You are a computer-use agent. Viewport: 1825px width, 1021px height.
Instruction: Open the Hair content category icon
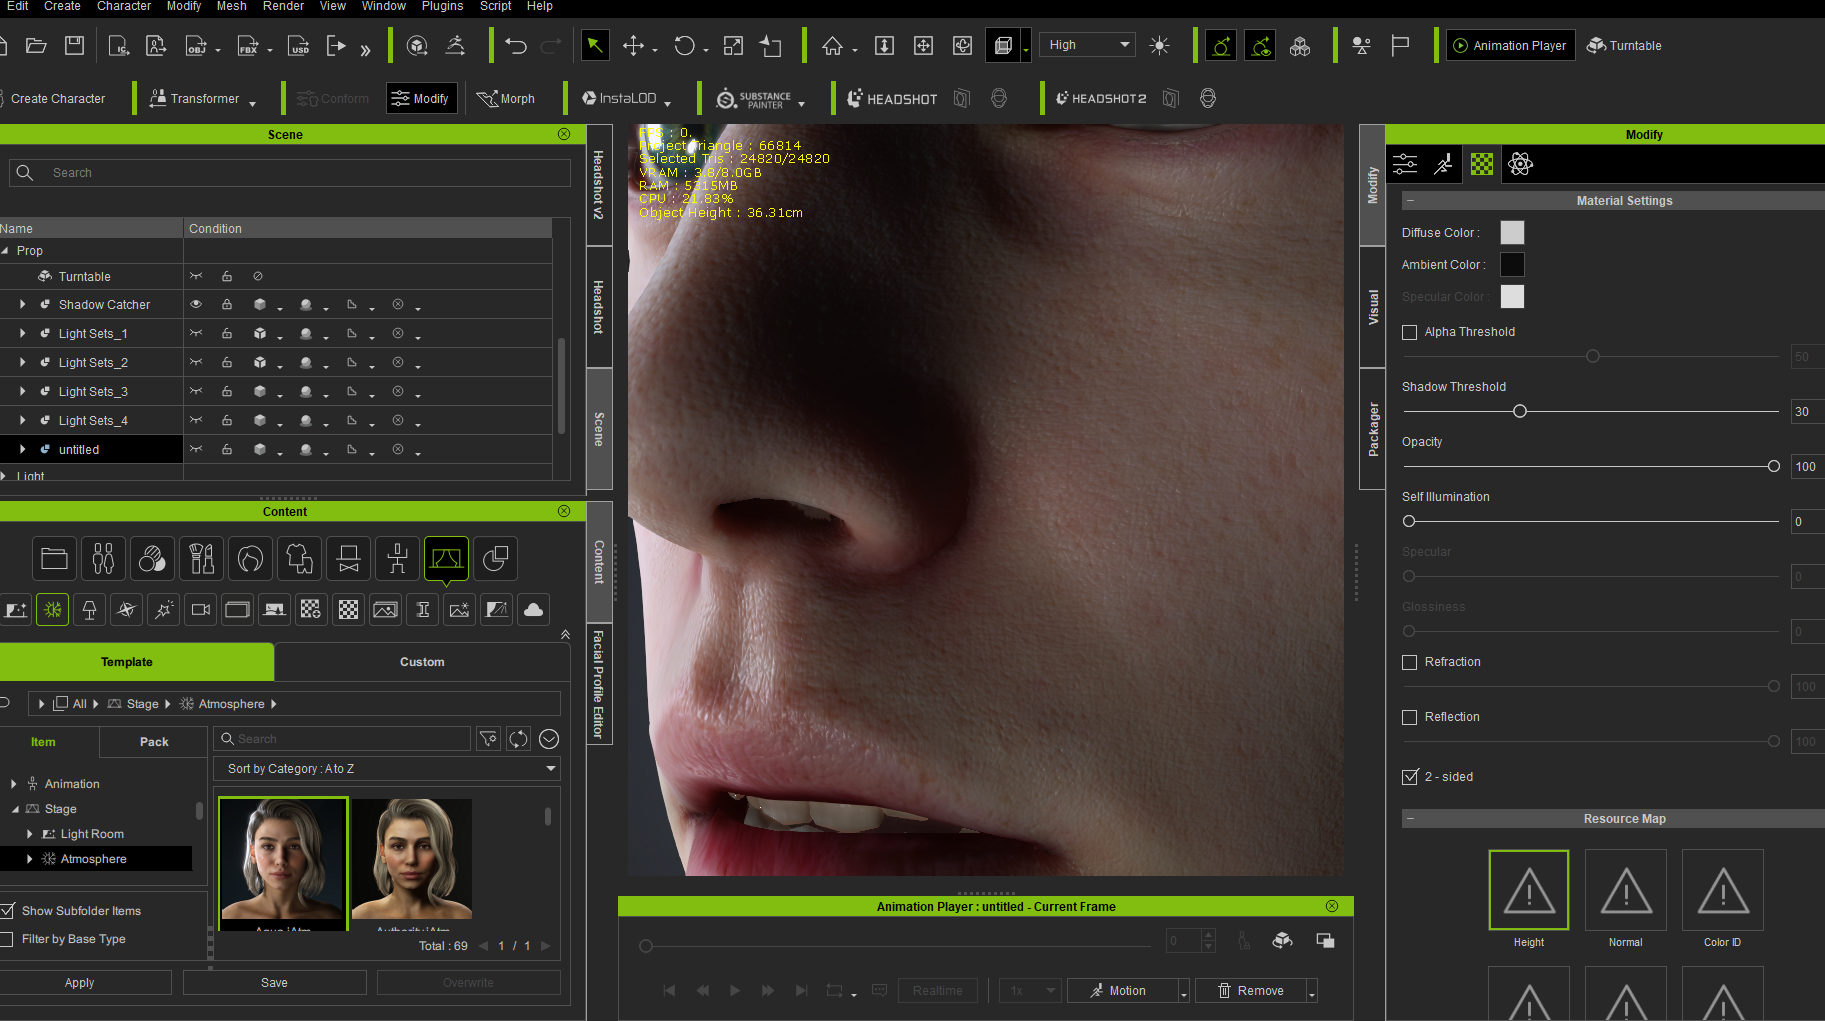pyautogui.click(x=250, y=558)
